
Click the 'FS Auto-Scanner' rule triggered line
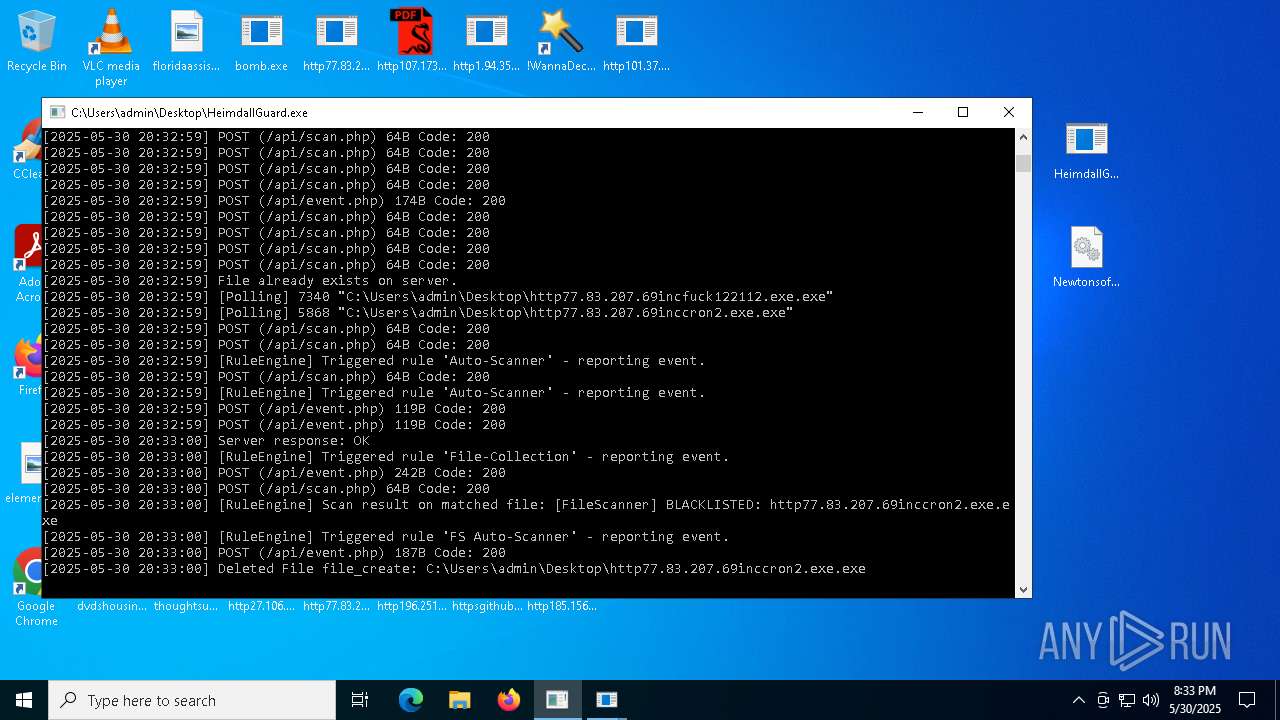click(x=386, y=537)
